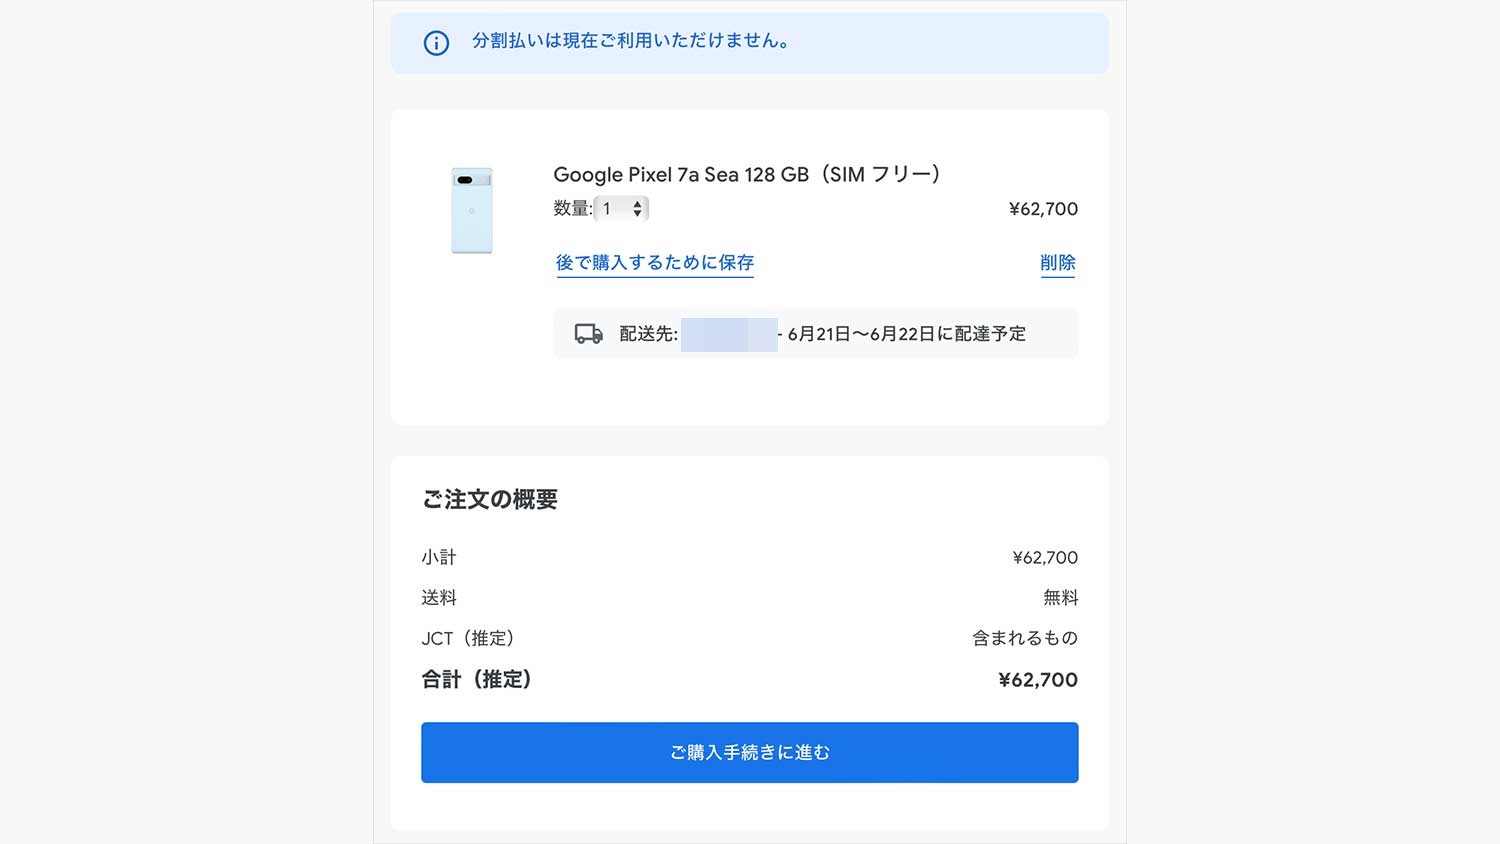Click 削除 to remove the item
Viewport: 1500px width, 844px height.
pyautogui.click(x=1057, y=263)
